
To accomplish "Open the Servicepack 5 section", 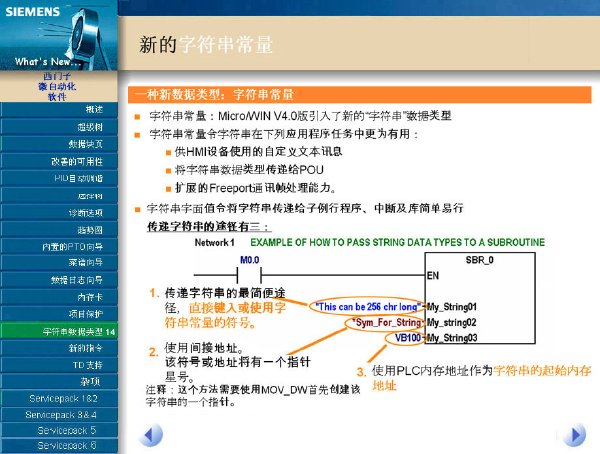I will (x=59, y=430).
